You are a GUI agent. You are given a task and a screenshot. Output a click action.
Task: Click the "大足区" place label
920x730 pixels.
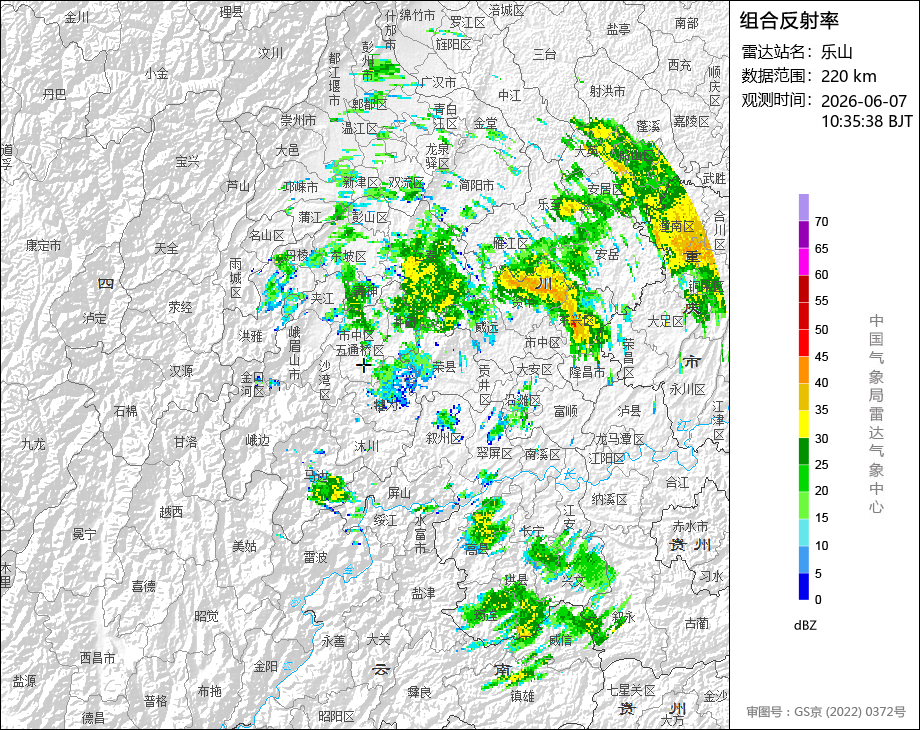[665, 321]
